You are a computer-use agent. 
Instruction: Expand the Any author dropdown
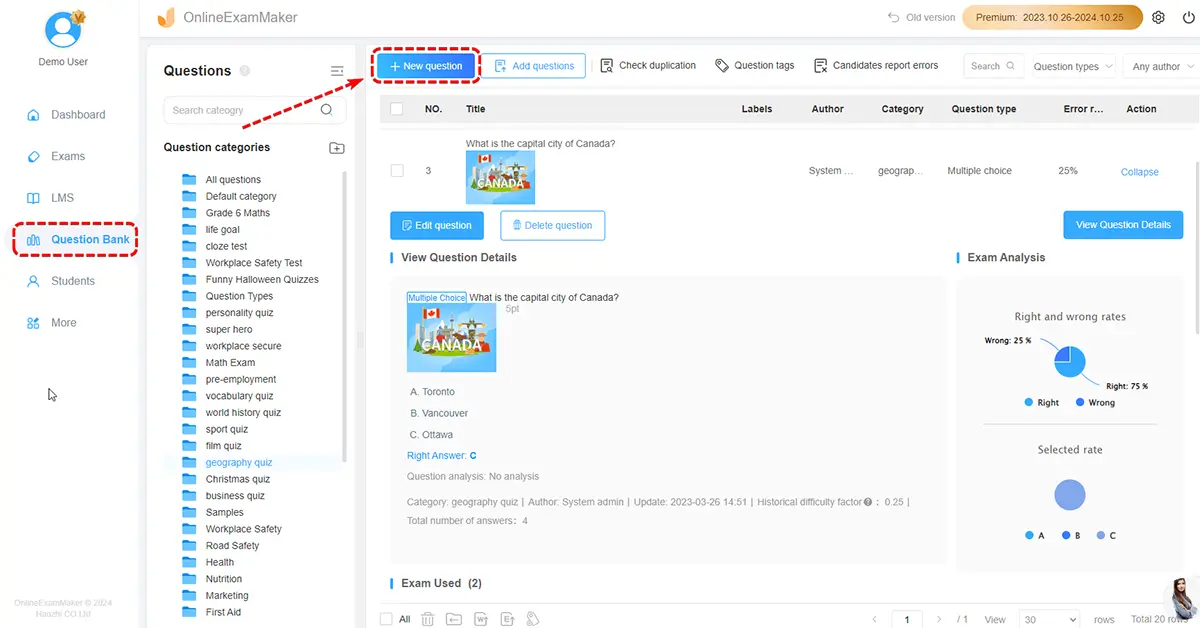tap(1162, 66)
